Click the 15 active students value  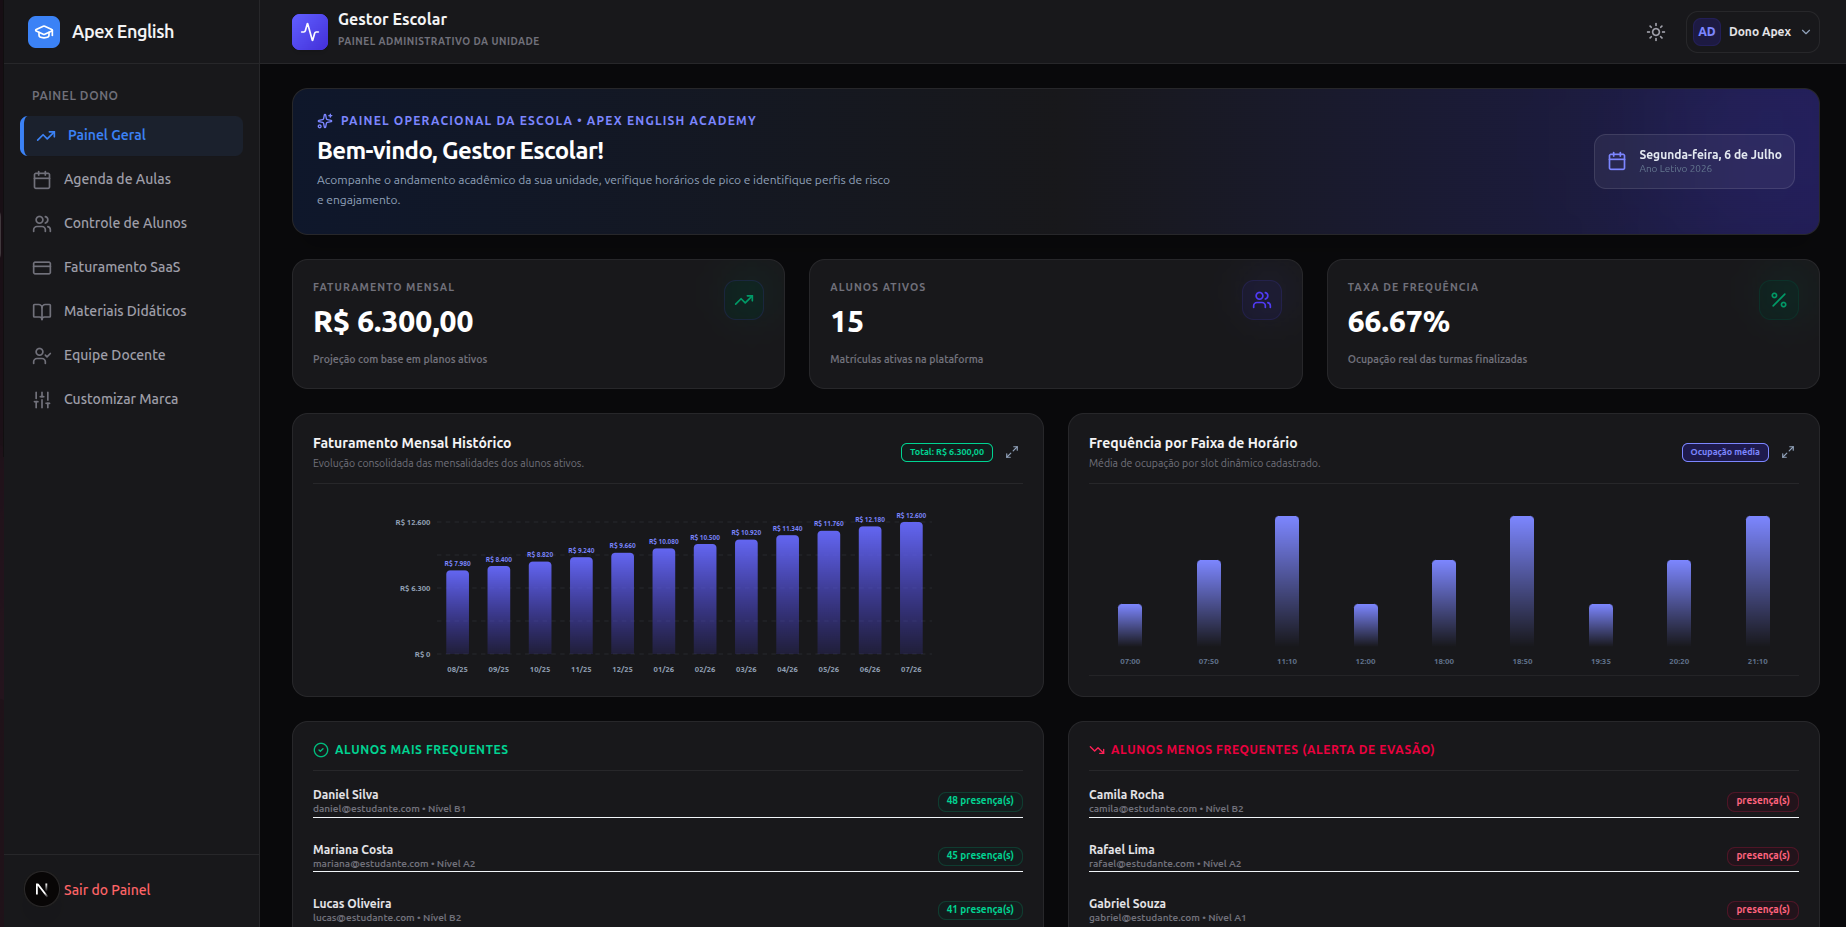click(847, 322)
